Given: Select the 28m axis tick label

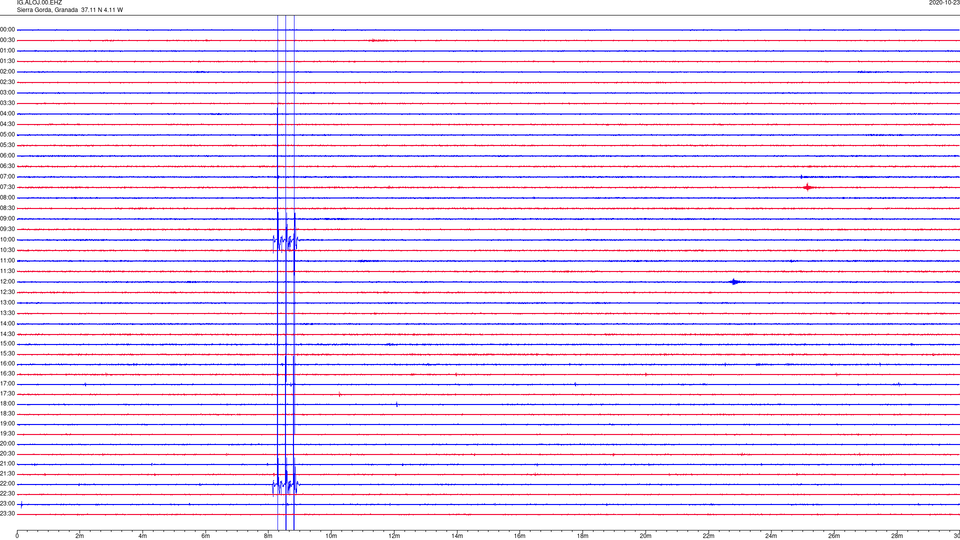Looking at the screenshot, I should coord(897,536).
